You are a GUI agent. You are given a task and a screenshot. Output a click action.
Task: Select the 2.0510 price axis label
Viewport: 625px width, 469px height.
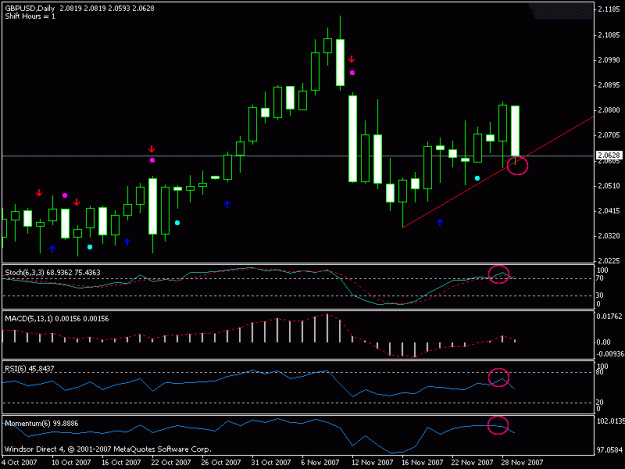click(x=609, y=186)
